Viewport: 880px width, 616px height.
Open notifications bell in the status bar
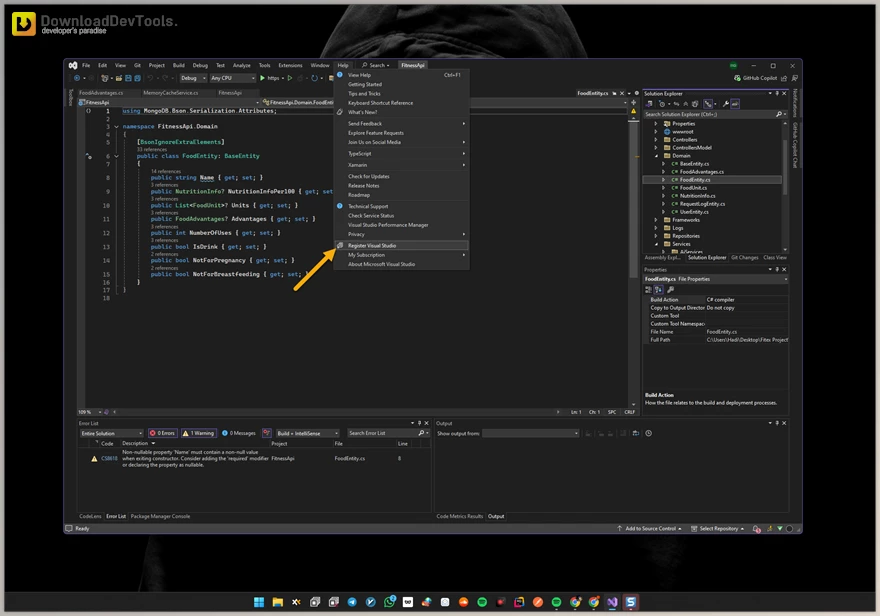[x=755, y=527]
